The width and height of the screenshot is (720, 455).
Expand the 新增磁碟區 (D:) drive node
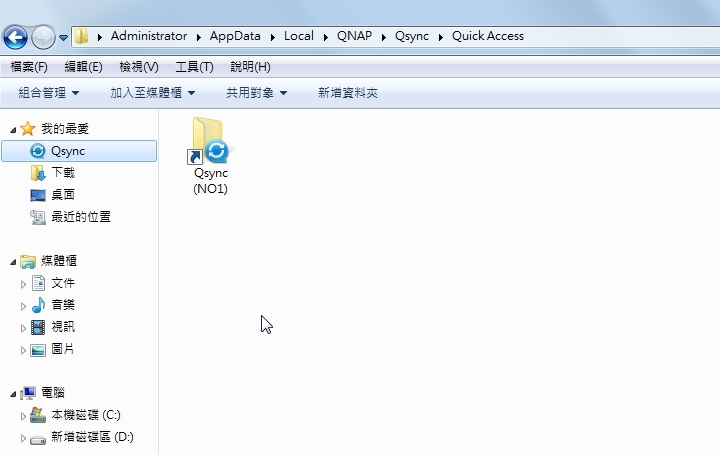point(23,438)
